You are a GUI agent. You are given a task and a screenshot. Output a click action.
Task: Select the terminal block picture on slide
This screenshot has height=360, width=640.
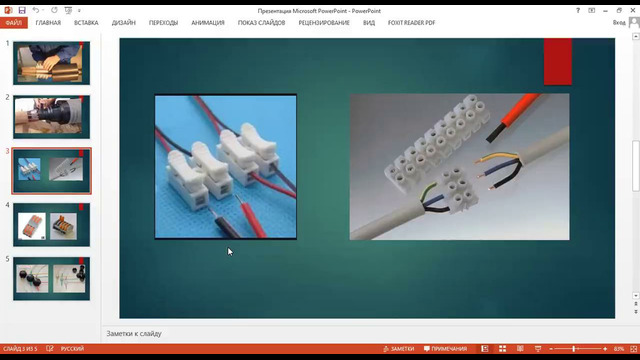click(460, 167)
